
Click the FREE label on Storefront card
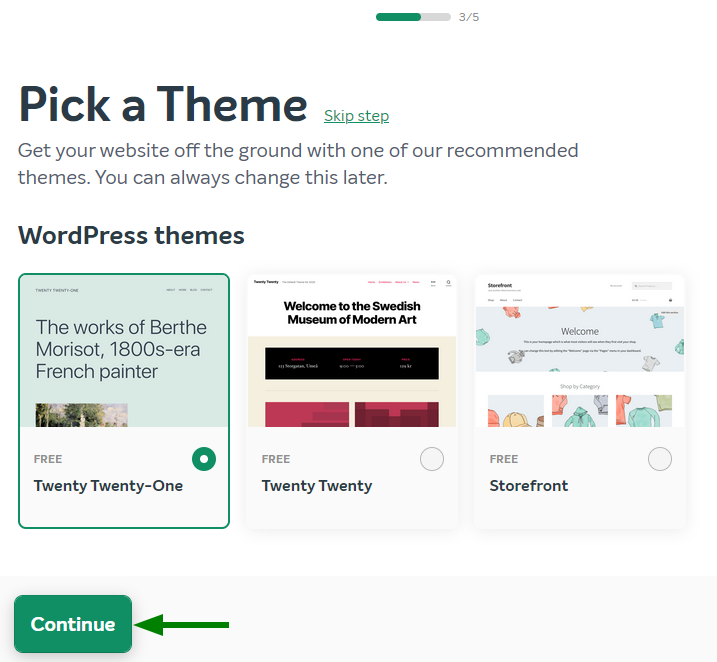click(504, 459)
